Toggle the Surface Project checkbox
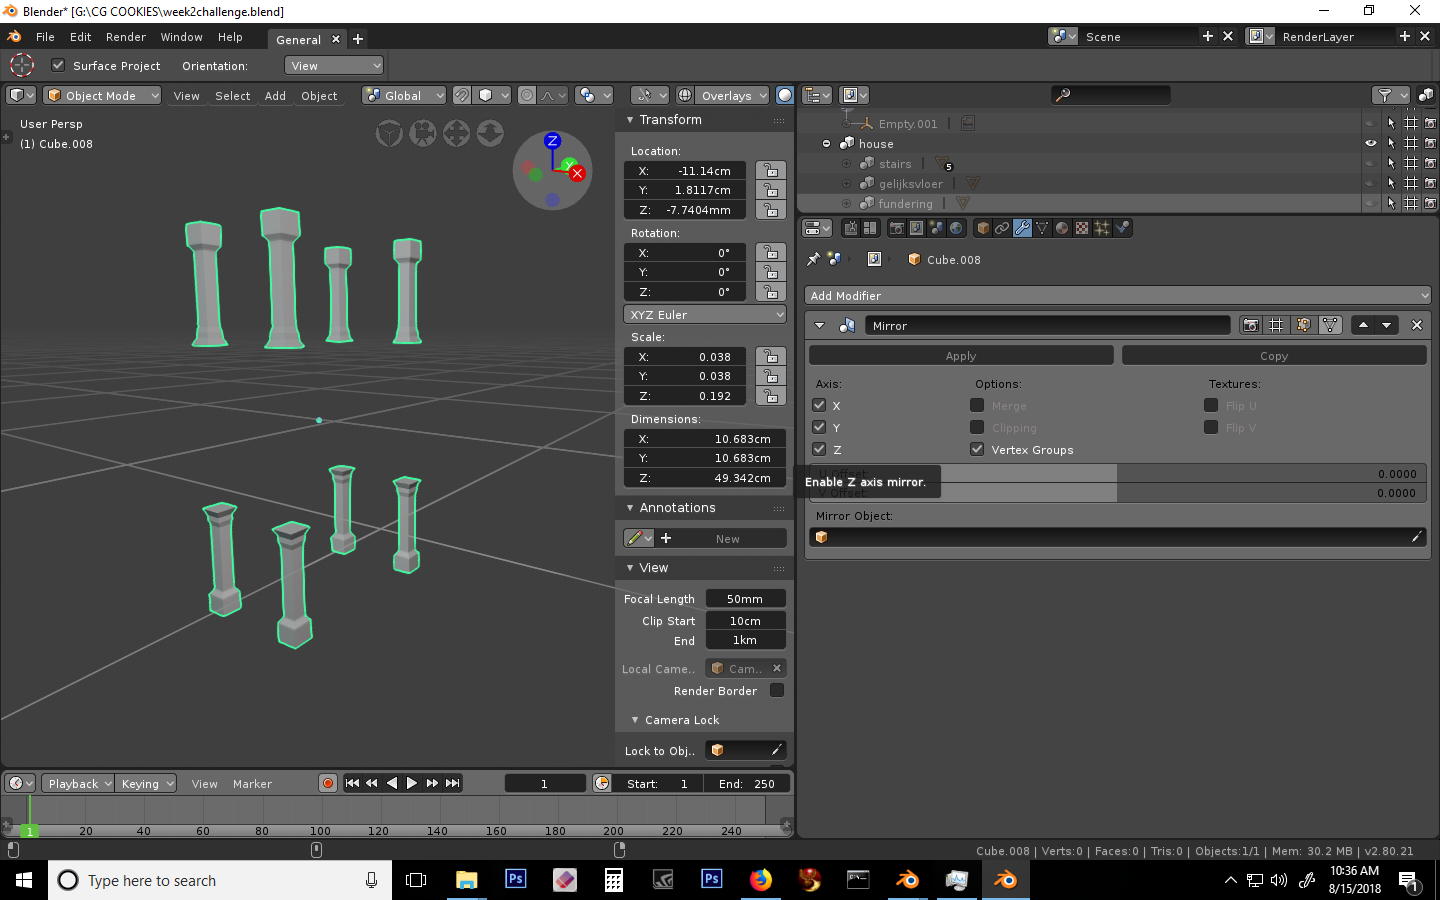Image resolution: width=1440 pixels, height=900 pixels. pyautogui.click(x=58, y=65)
